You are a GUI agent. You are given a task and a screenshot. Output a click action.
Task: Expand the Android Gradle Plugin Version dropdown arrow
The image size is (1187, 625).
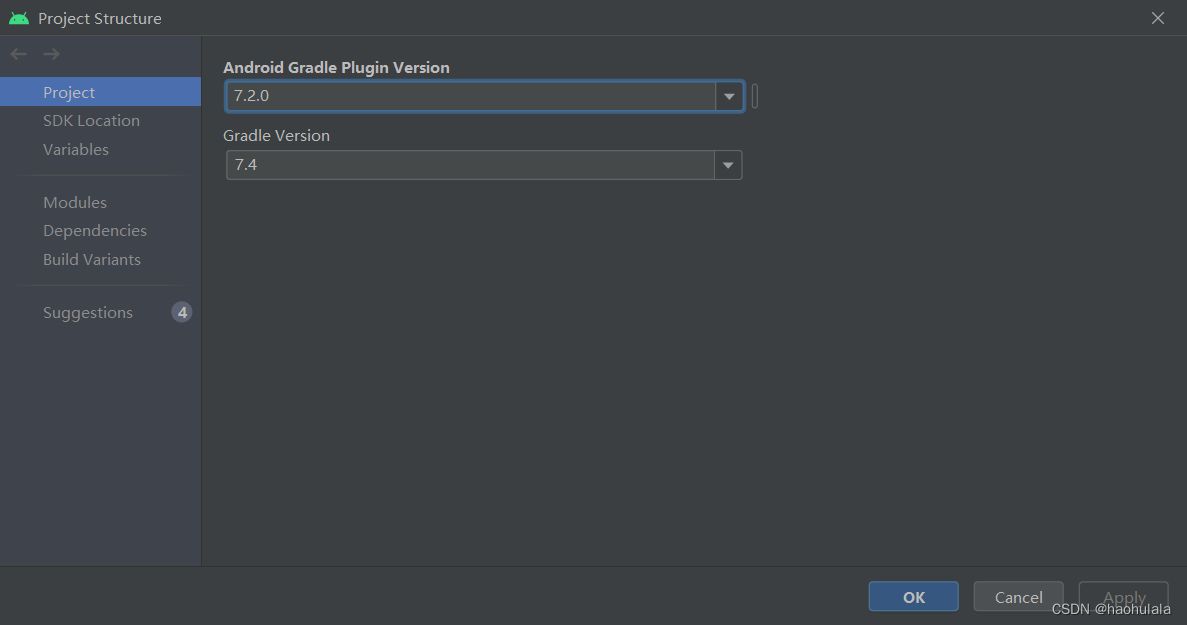tap(729, 96)
